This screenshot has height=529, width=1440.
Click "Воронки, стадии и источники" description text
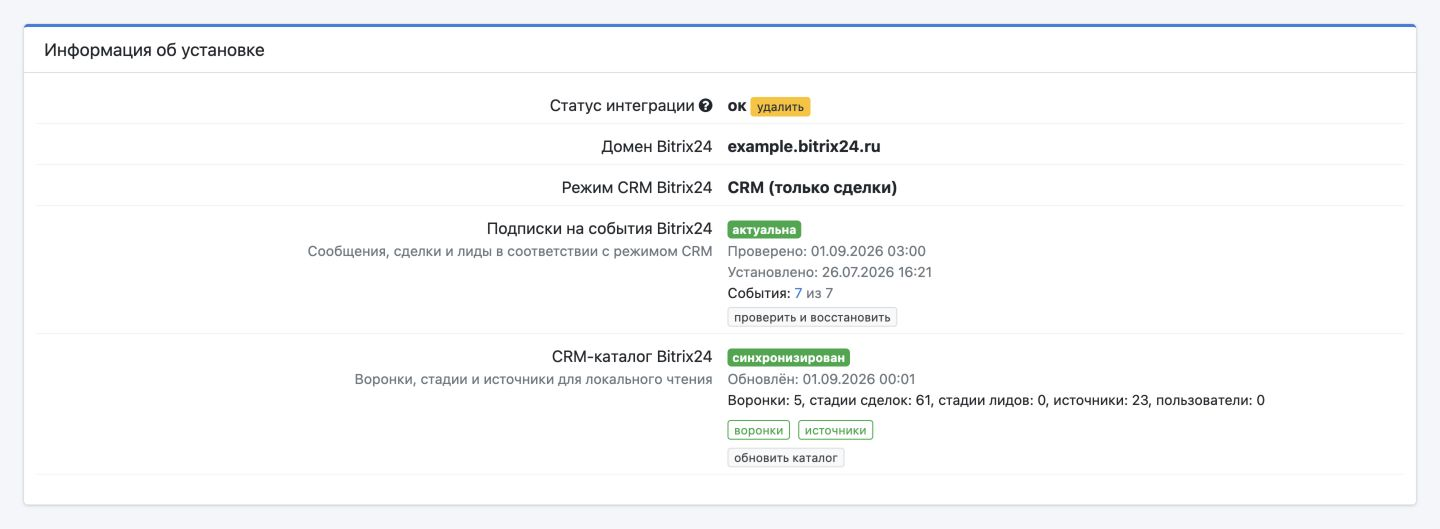(x=533, y=379)
